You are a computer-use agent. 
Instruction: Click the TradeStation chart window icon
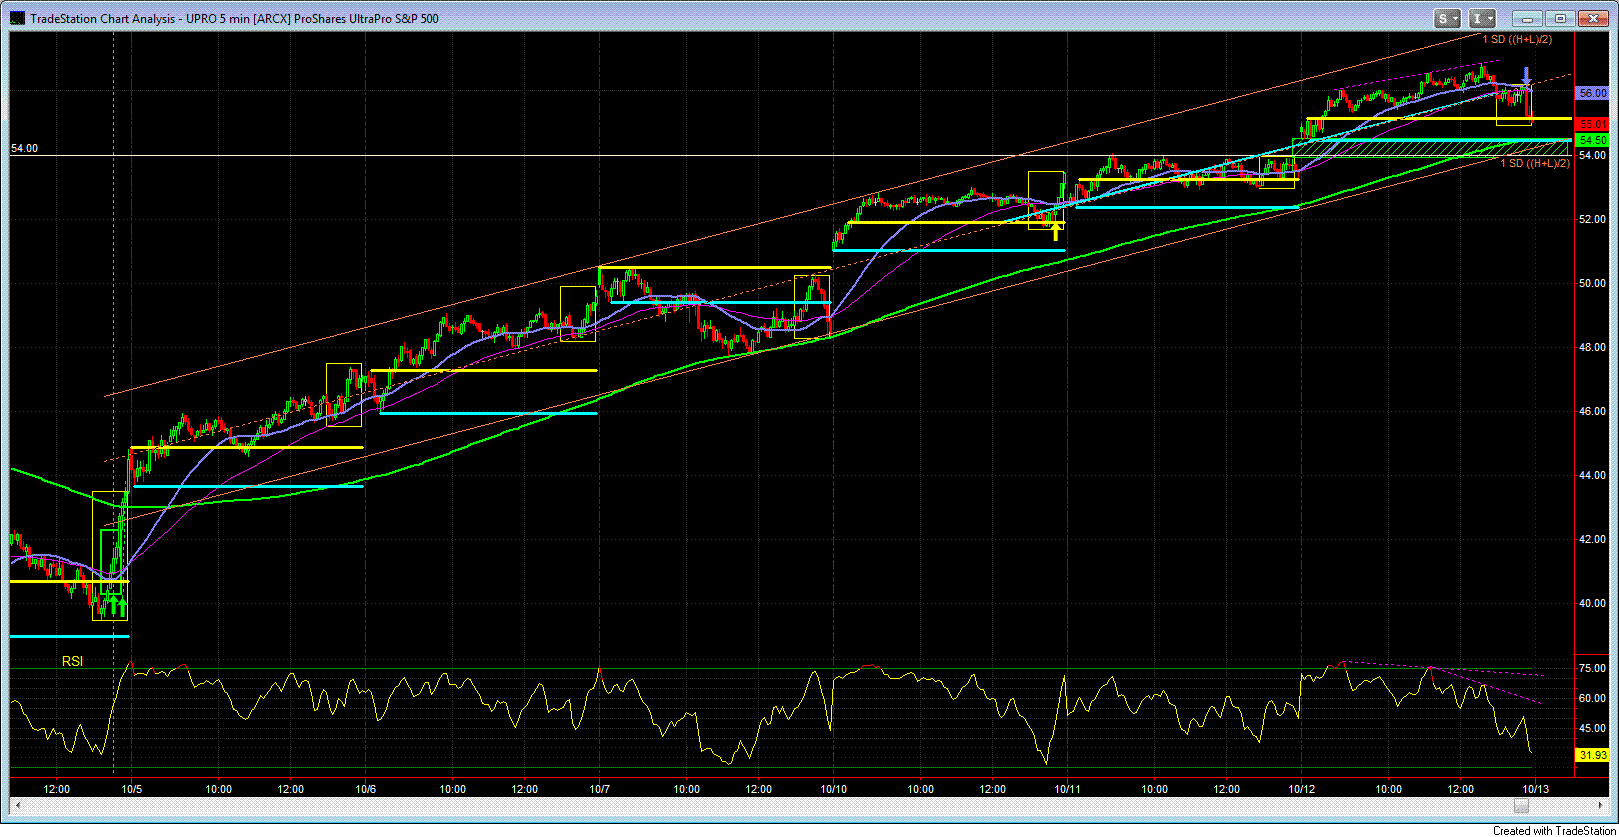click(x=17, y=18)
